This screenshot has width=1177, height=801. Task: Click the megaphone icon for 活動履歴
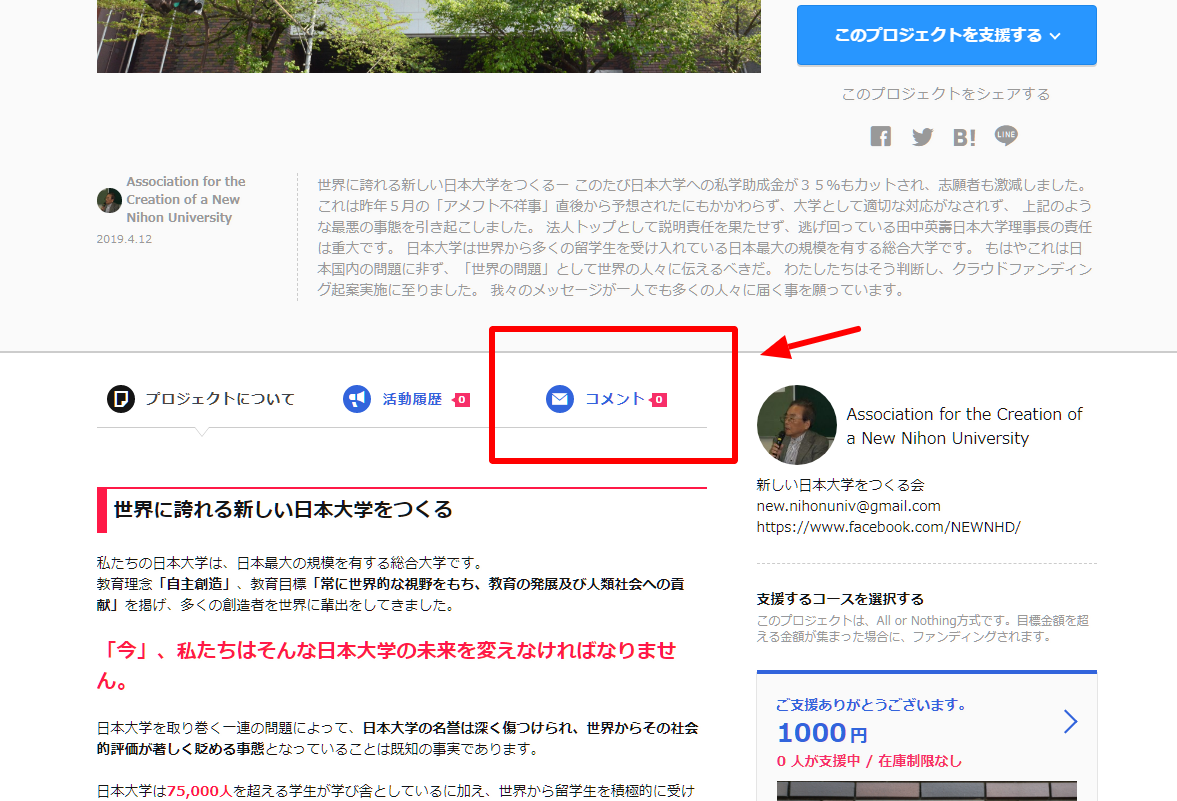(x=357, y=399)
